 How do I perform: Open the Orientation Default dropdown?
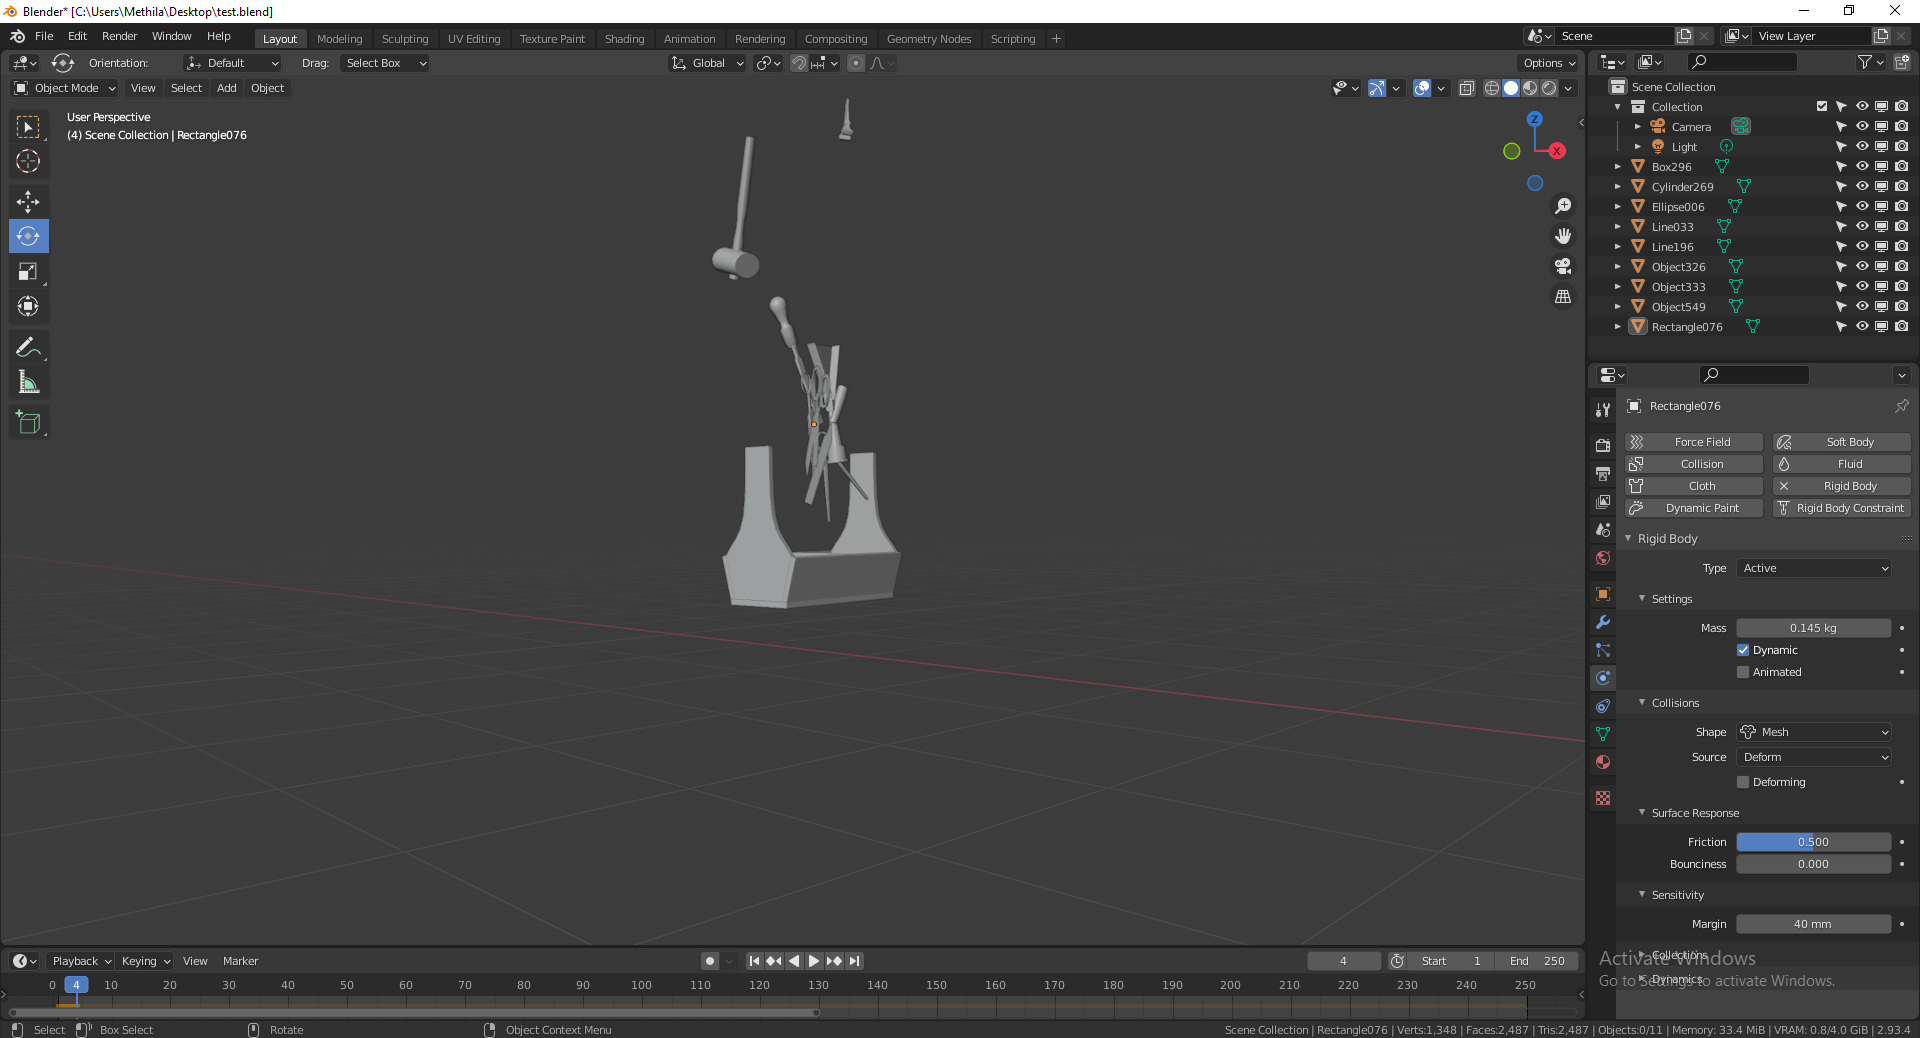[x=232, y=63]
